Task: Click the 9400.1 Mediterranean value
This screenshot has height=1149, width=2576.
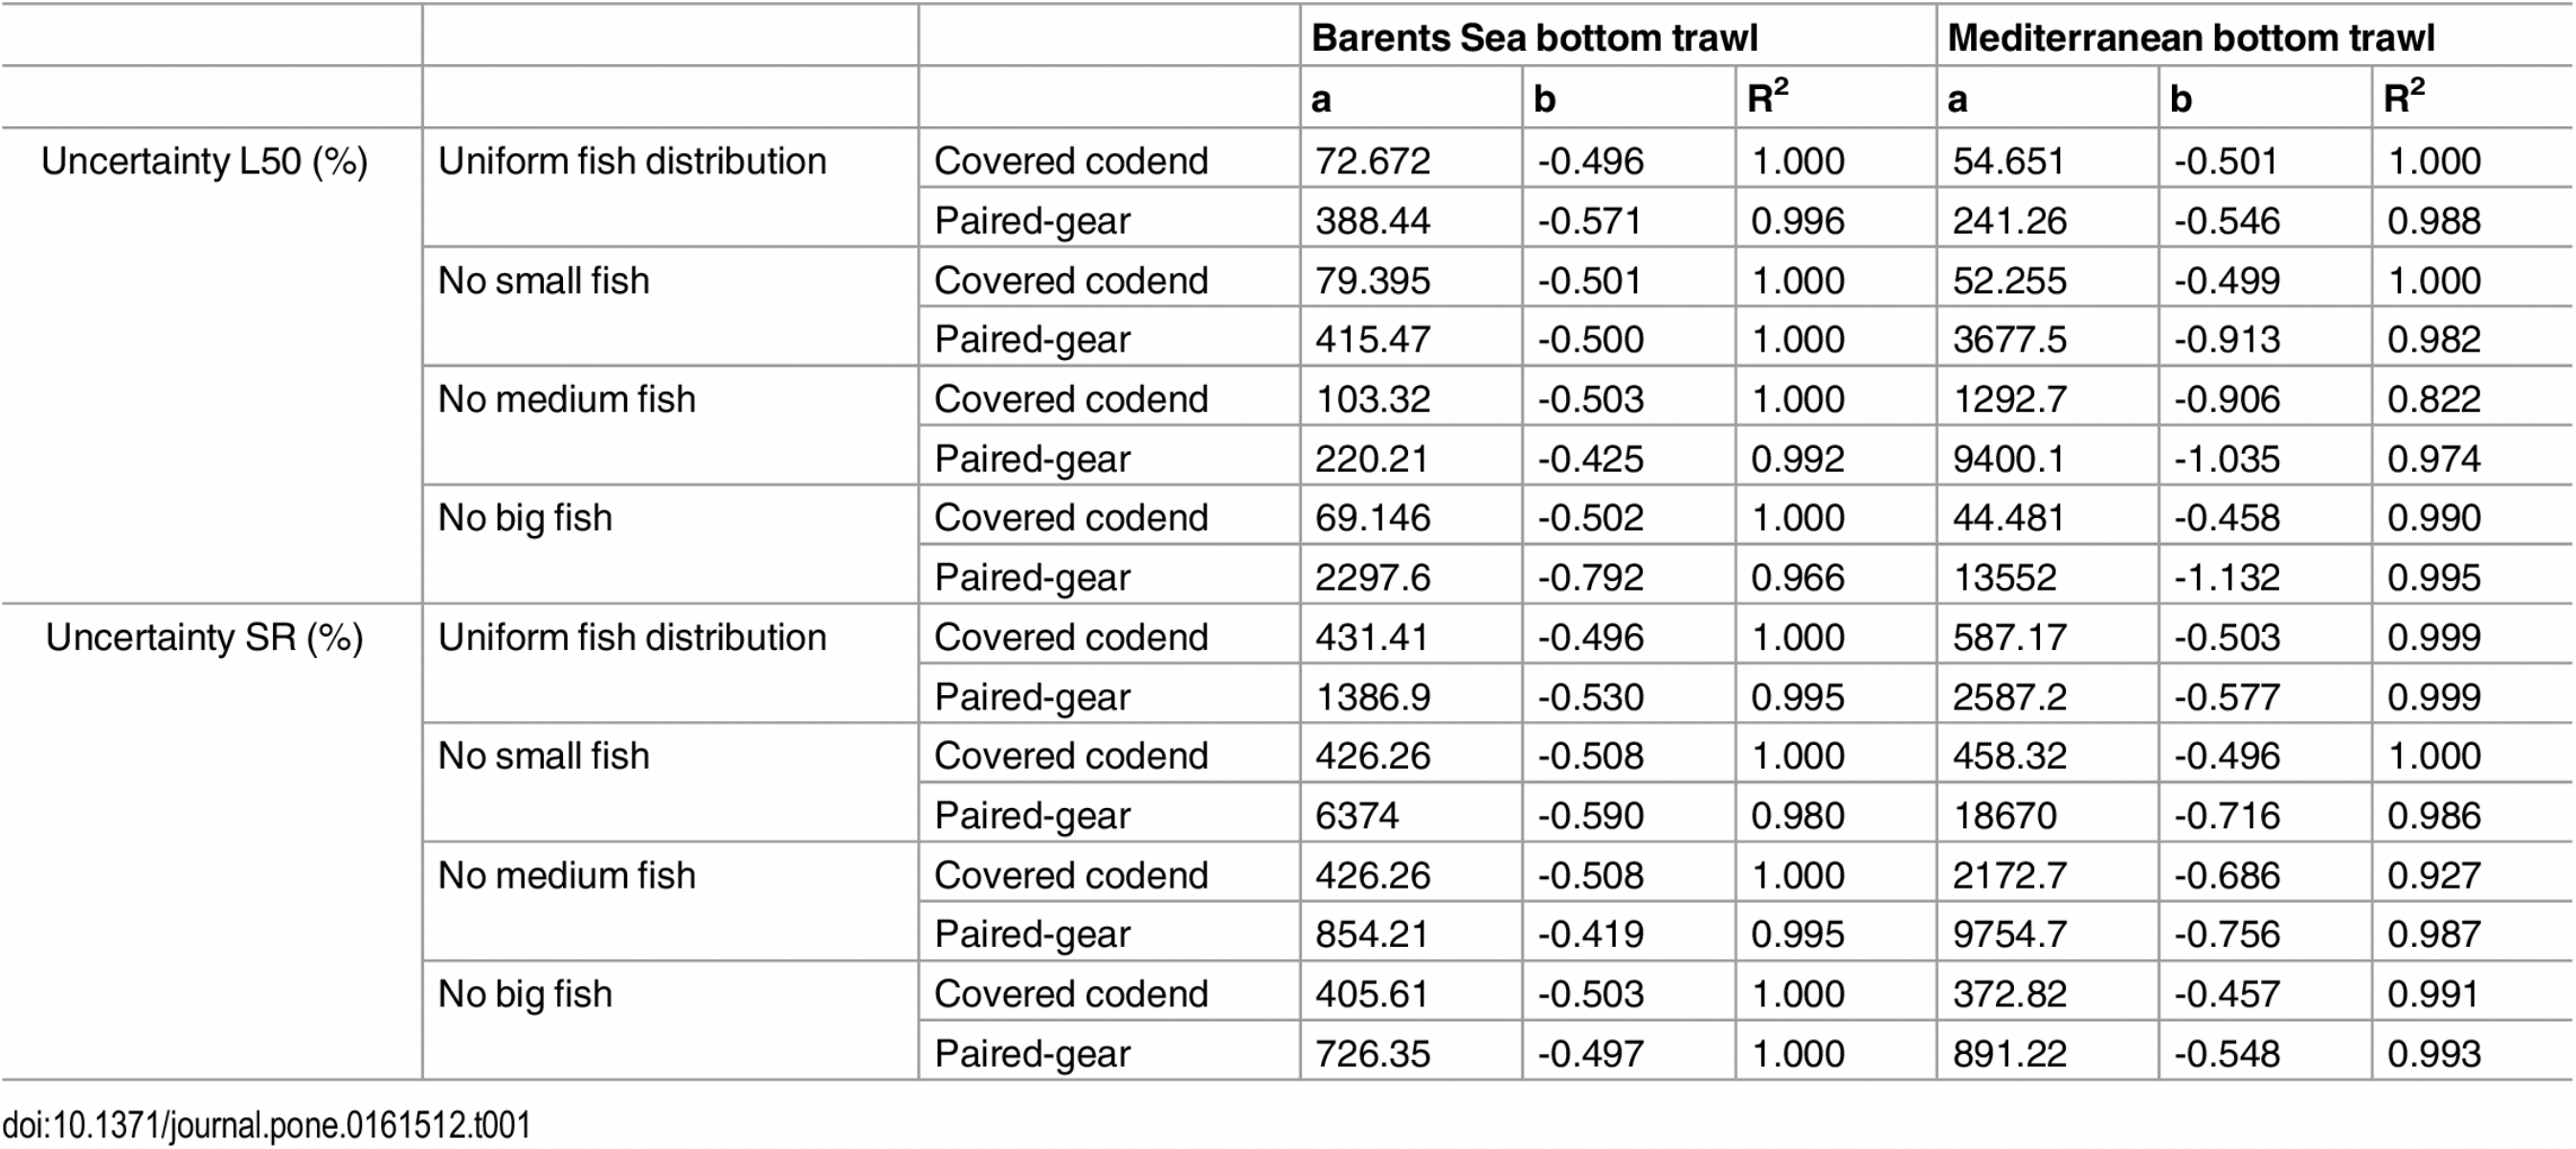Action: coord(2009,459)
